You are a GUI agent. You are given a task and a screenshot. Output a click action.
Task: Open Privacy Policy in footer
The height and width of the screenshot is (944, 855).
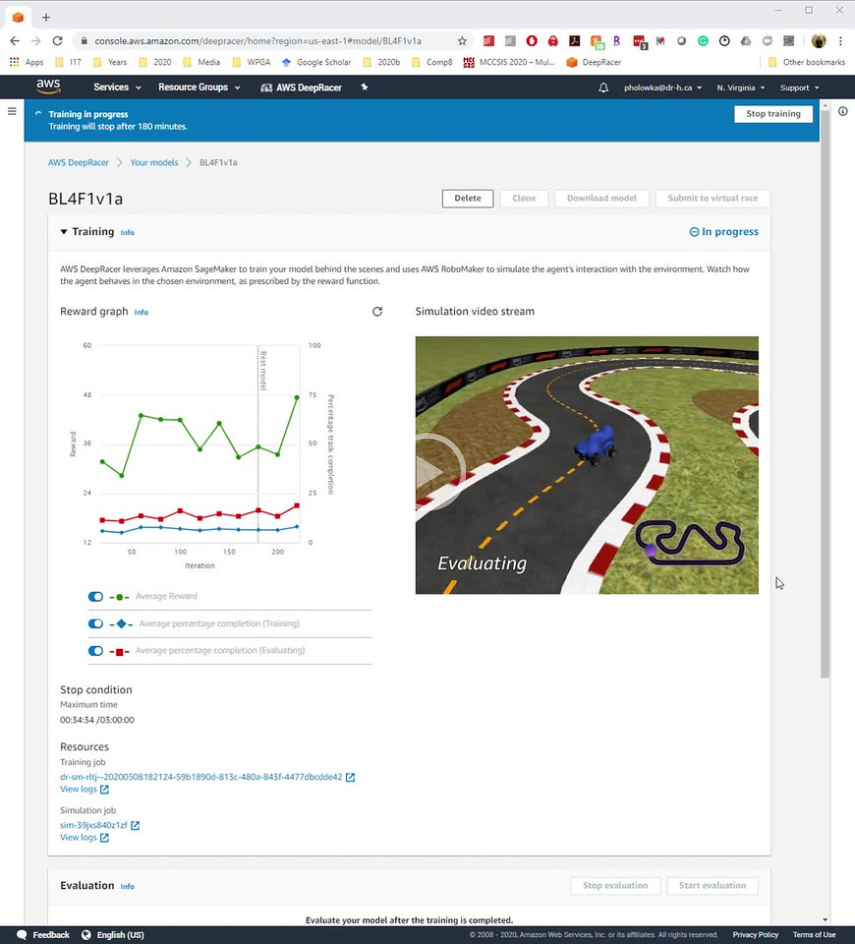coord(755,935)
